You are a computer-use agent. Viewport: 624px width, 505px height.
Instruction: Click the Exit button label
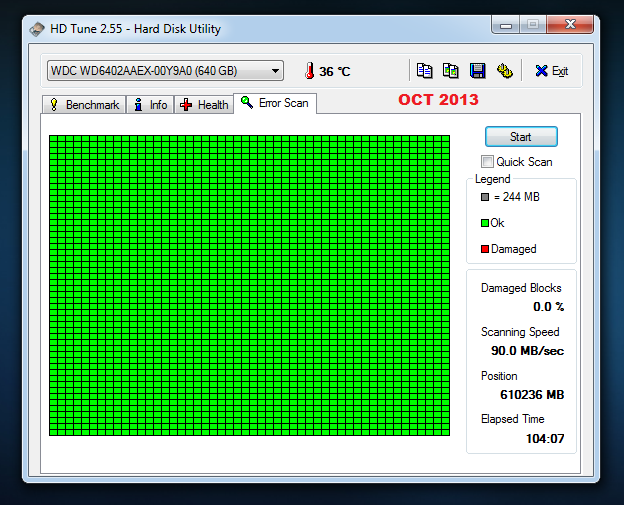coord(560,71)
